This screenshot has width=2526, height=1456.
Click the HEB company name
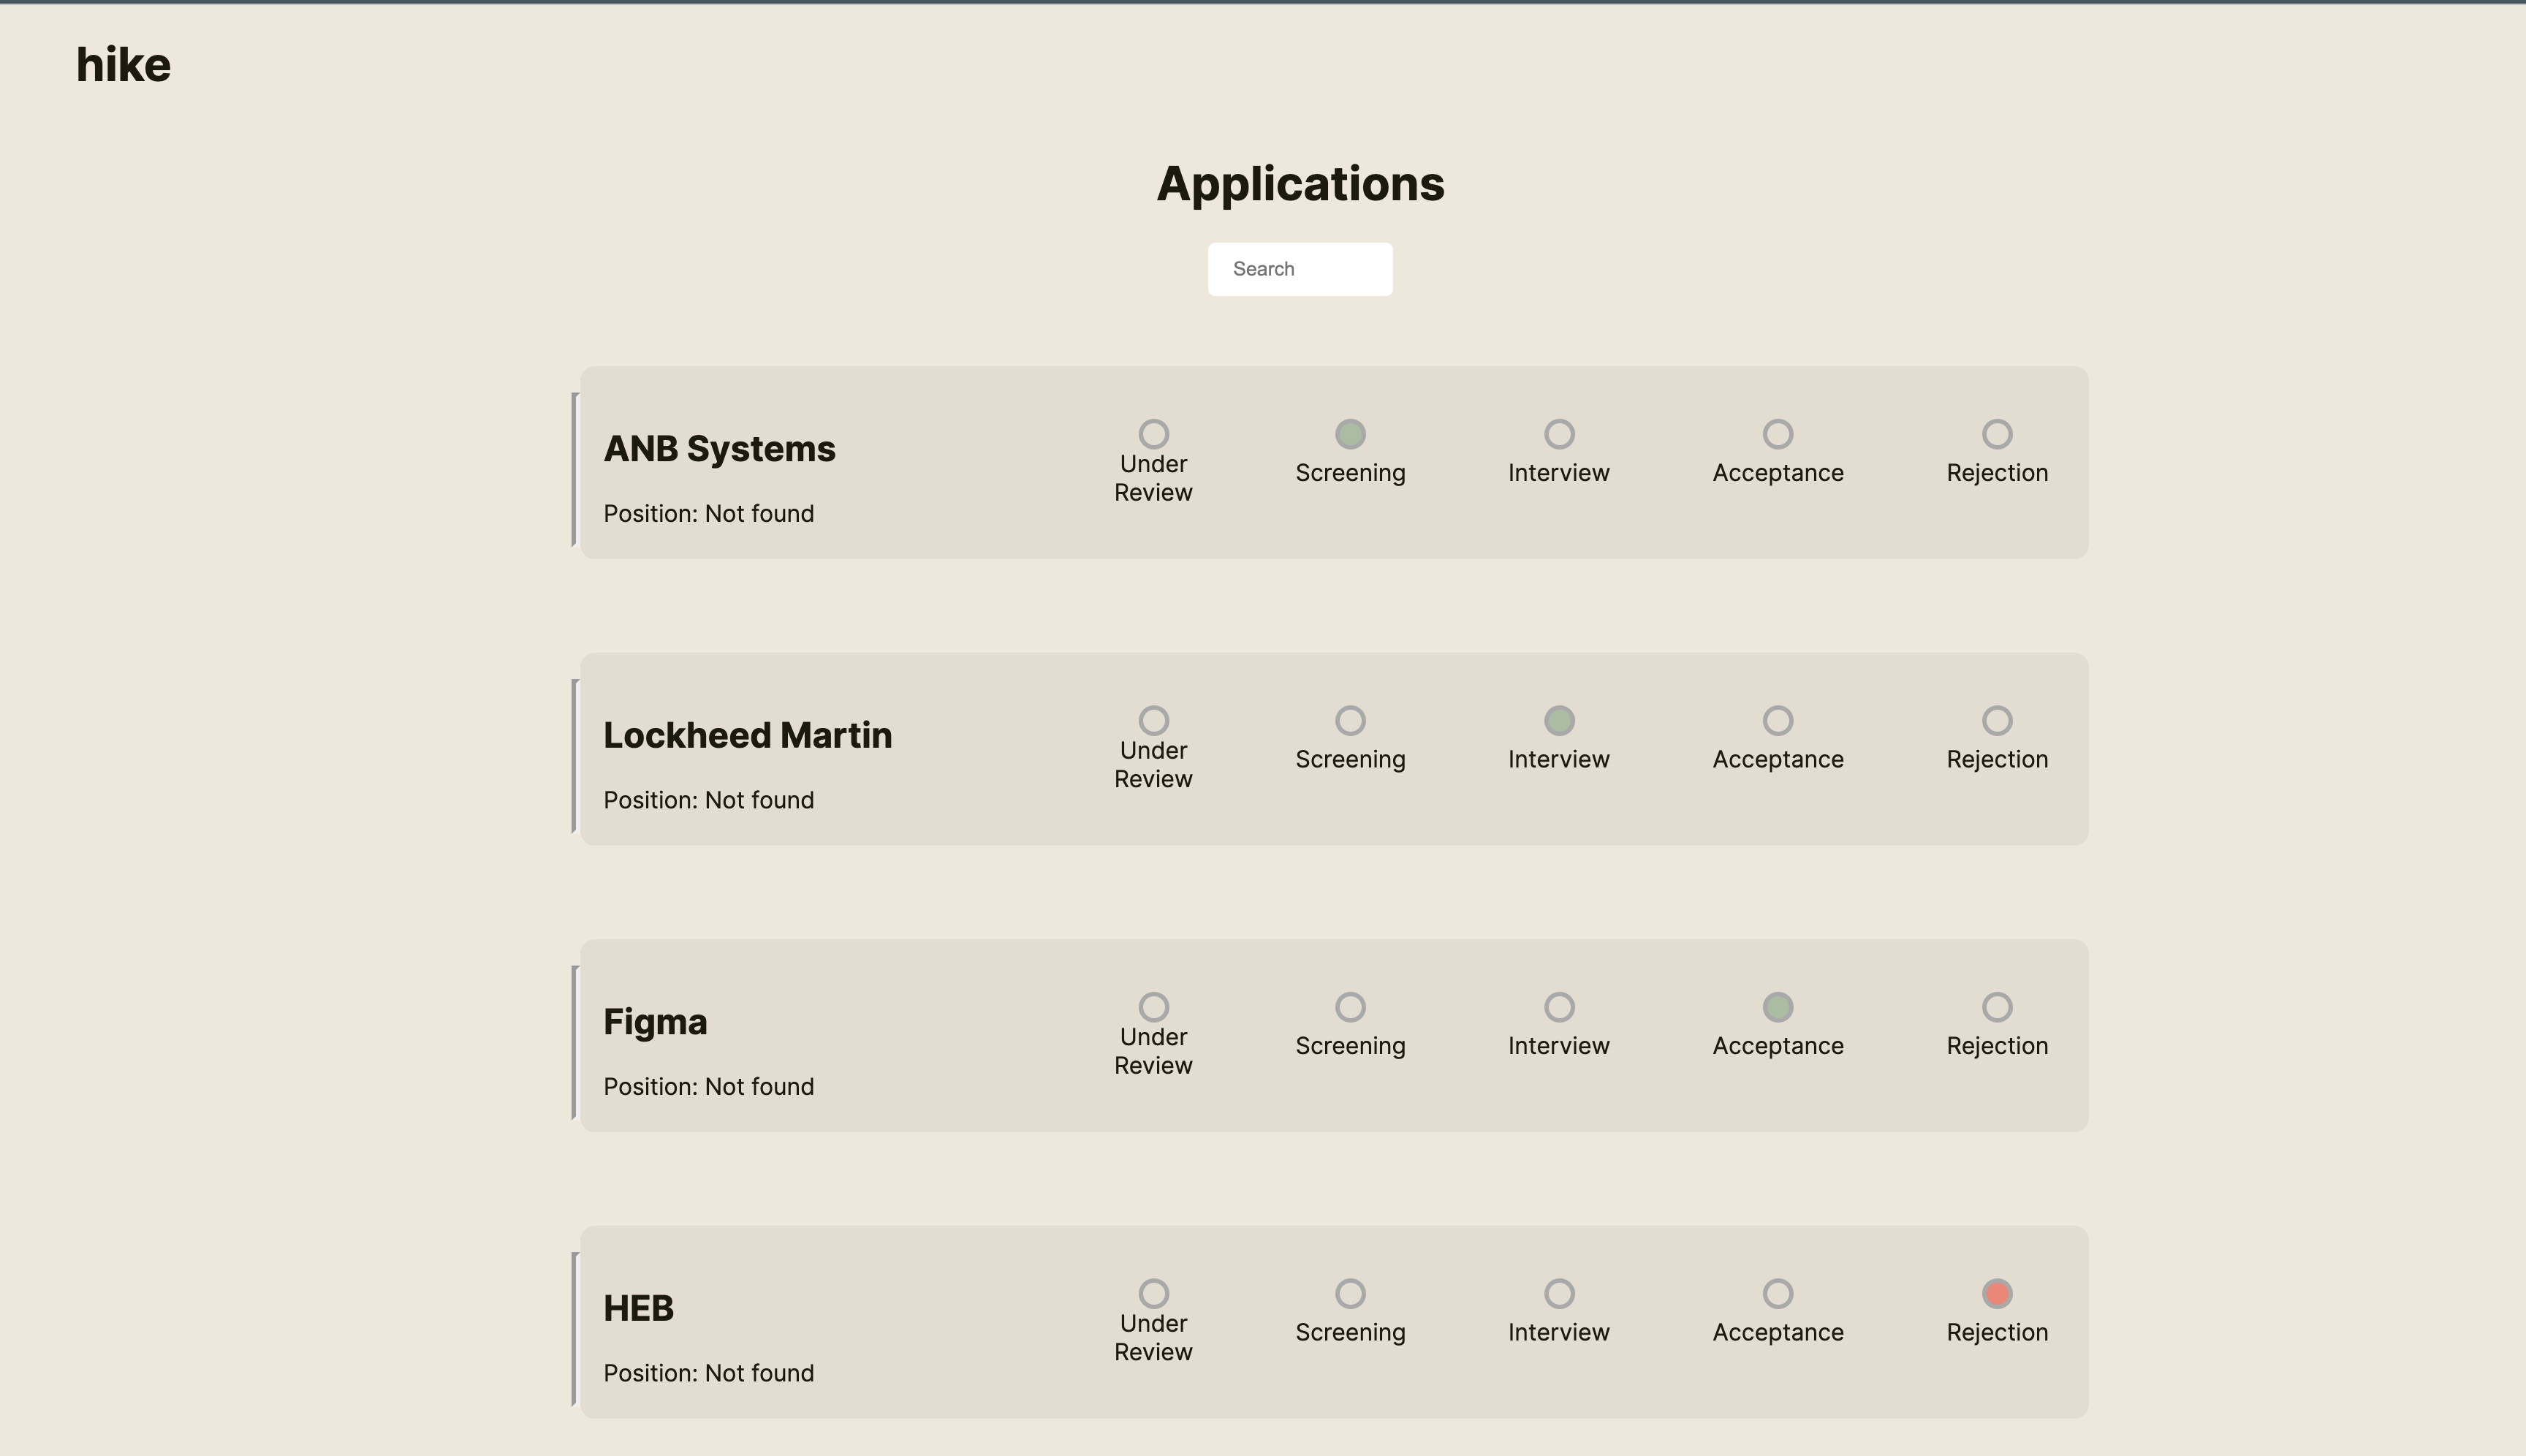tap(638, 1308)
